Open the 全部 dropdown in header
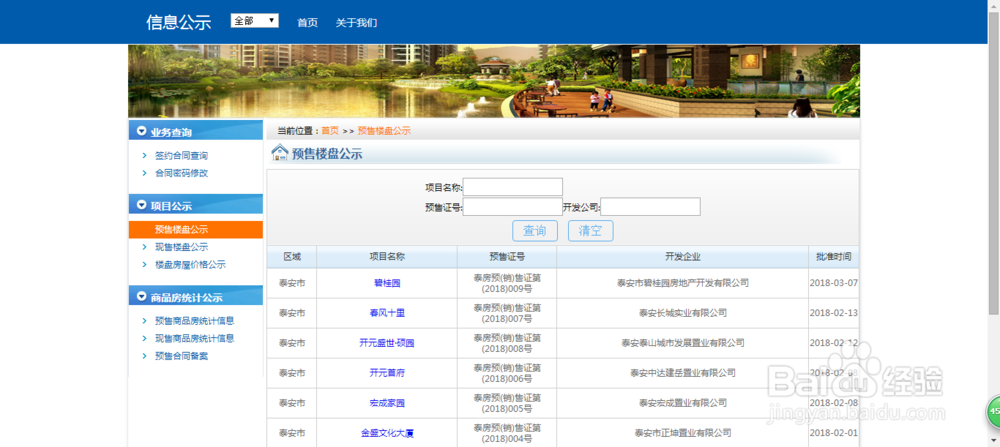 pyautogui.click(x=254, y=21)
